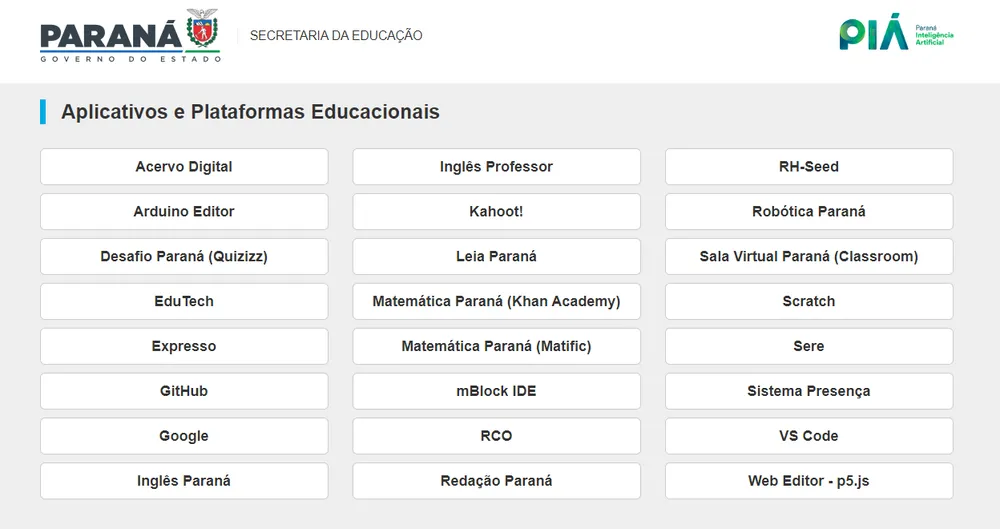Open Redação Paraná
This screenshot has width=1000, height=529.
pyautogui.click(x=496, y=482)
